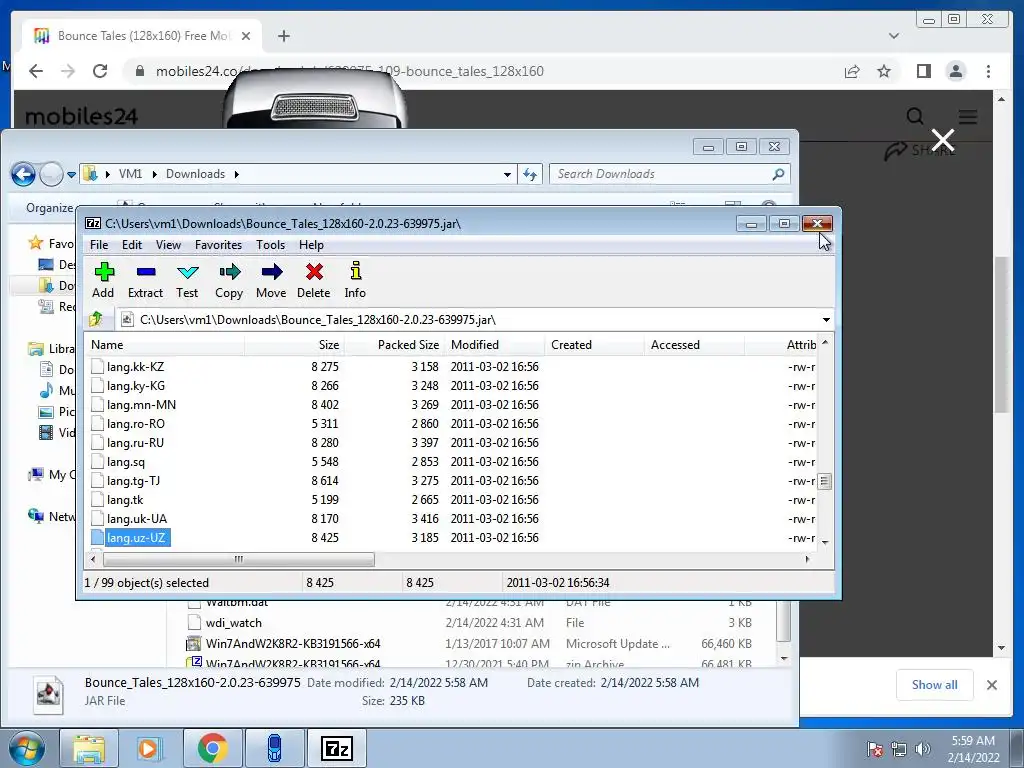
Task: Expand the 7-Zip address path dropdown
Action: coord(826,320)
